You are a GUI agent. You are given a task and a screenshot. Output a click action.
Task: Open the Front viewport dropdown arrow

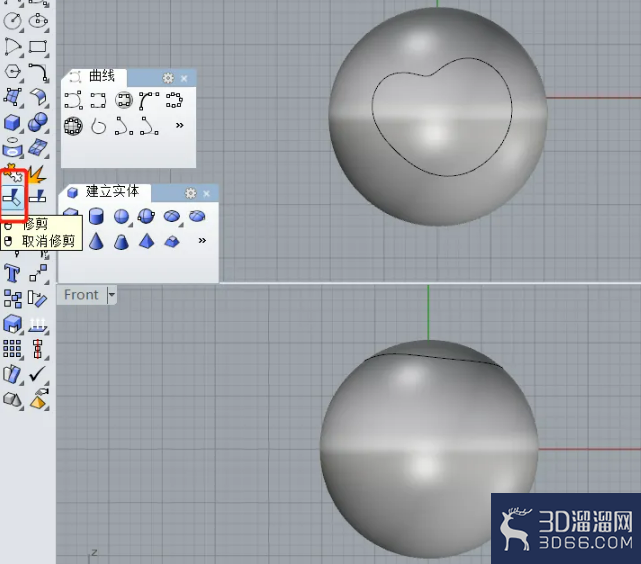coord(112,295)
